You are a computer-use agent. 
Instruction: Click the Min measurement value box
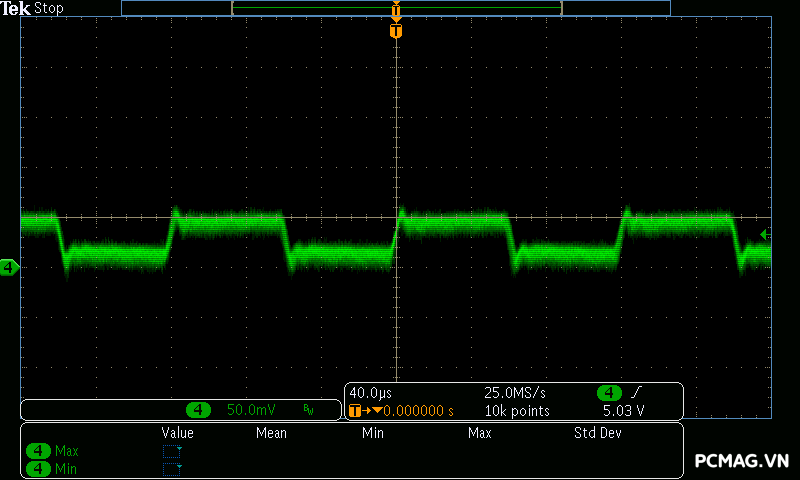173,468
